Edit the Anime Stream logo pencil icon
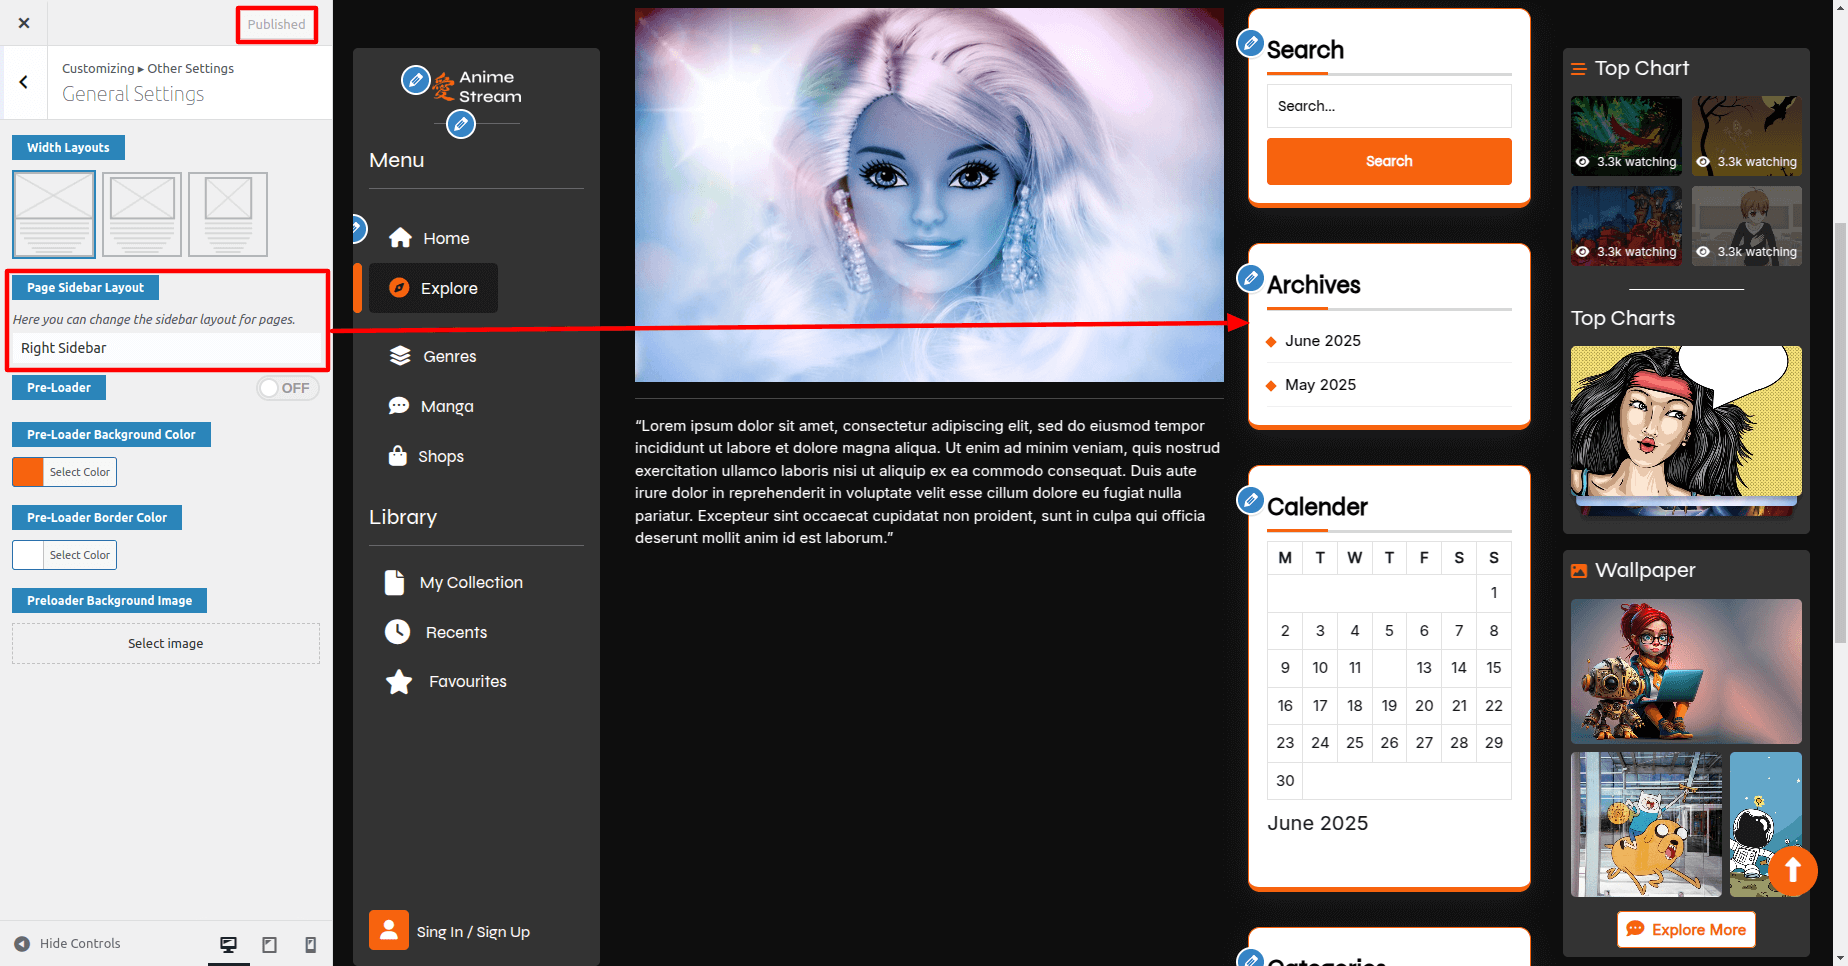 pyautogui.click(x=415, y=80)
